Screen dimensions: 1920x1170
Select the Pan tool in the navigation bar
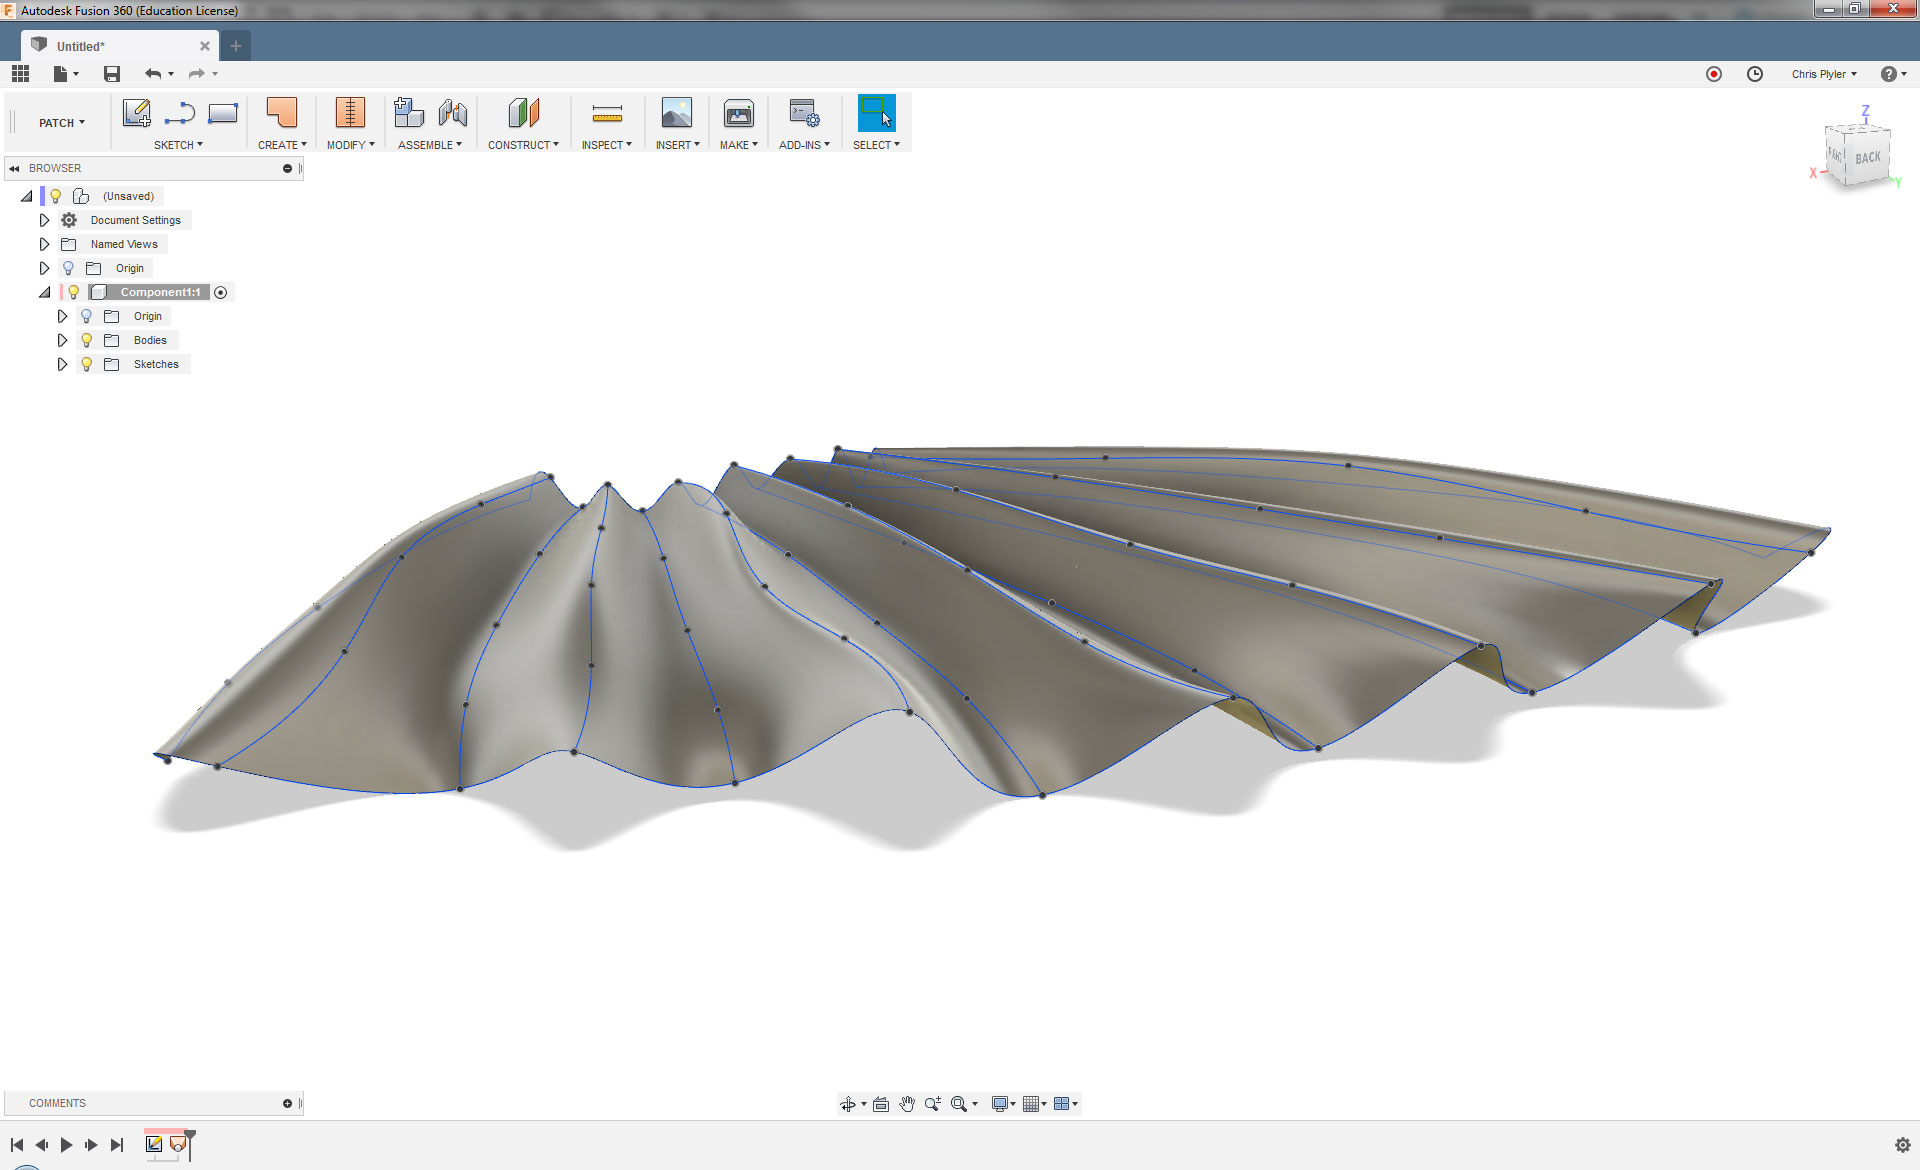[x=907, y=1103]
